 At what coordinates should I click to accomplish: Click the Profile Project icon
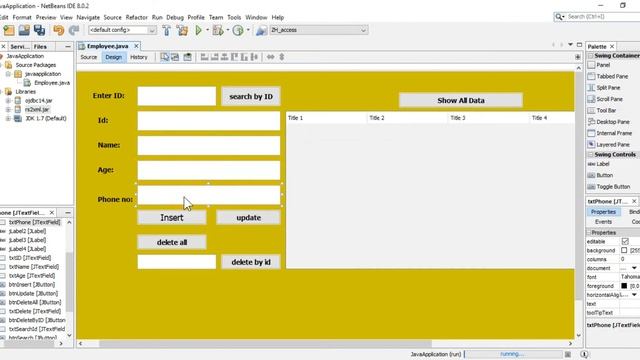click(x=238, y=30)
